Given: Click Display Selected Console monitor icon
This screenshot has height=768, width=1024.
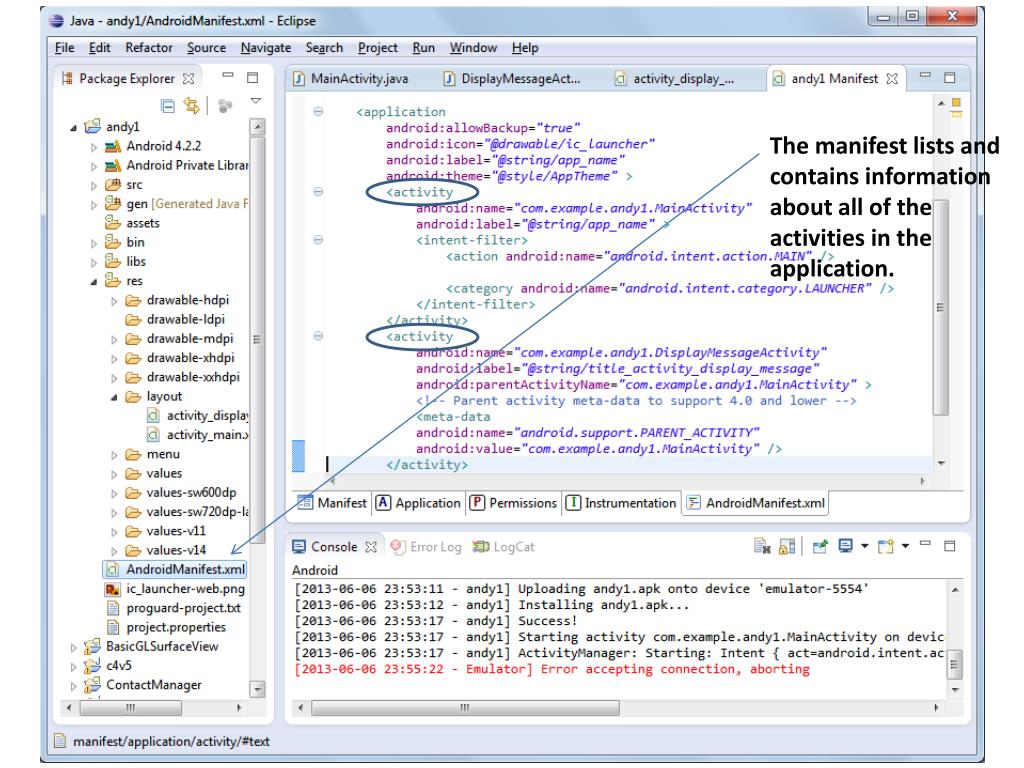Looking at the screenshot, I should 846,545.
